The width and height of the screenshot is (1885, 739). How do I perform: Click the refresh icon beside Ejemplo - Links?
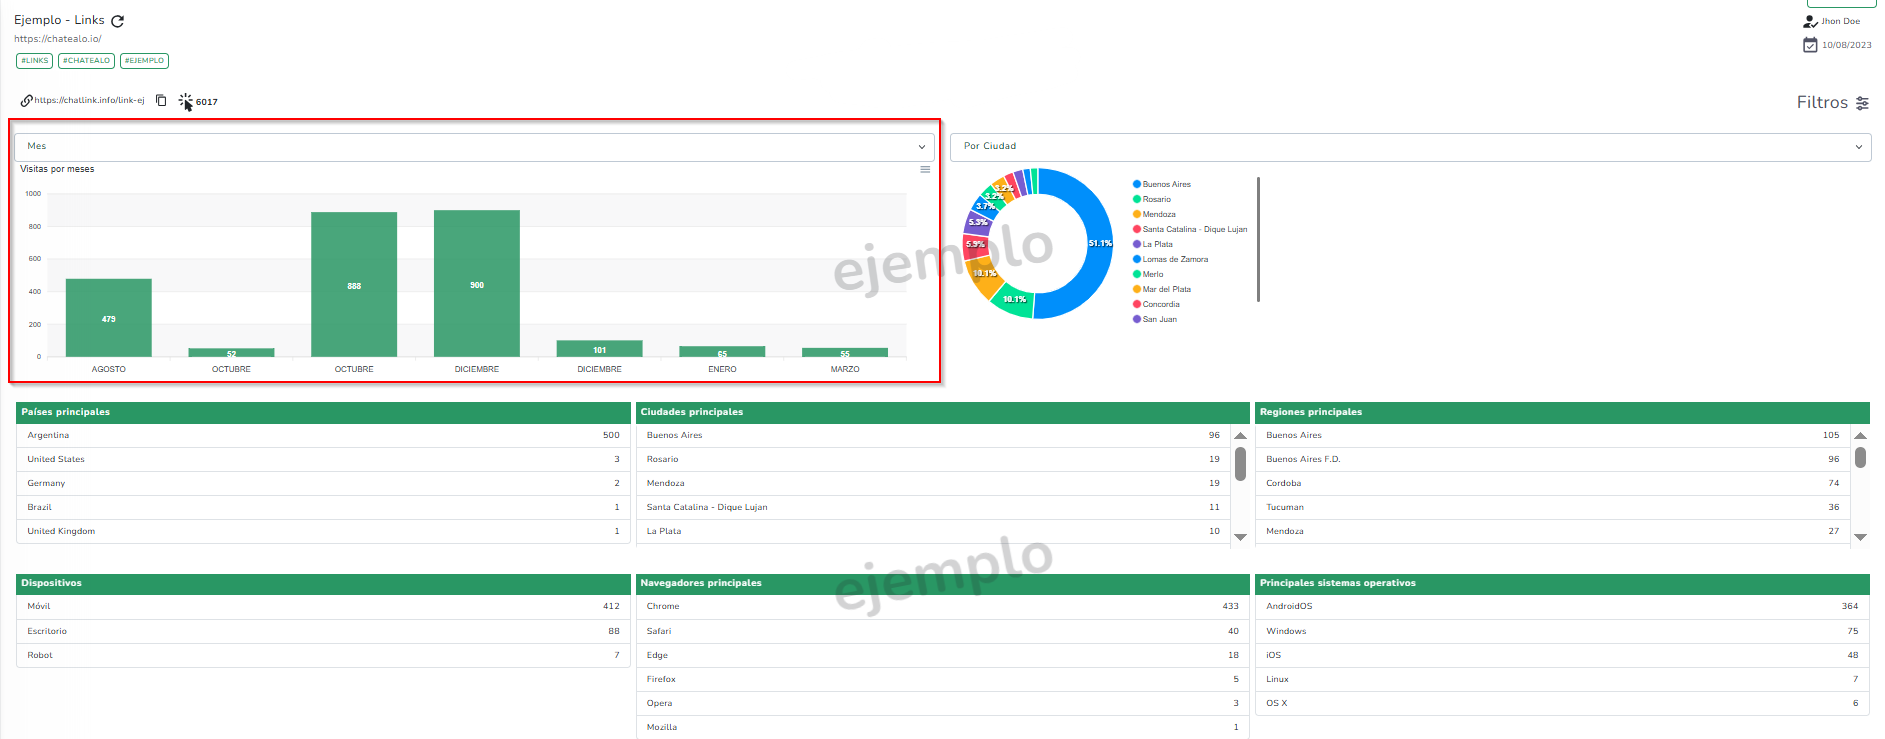pyautogui.click(x=118, y=21)
